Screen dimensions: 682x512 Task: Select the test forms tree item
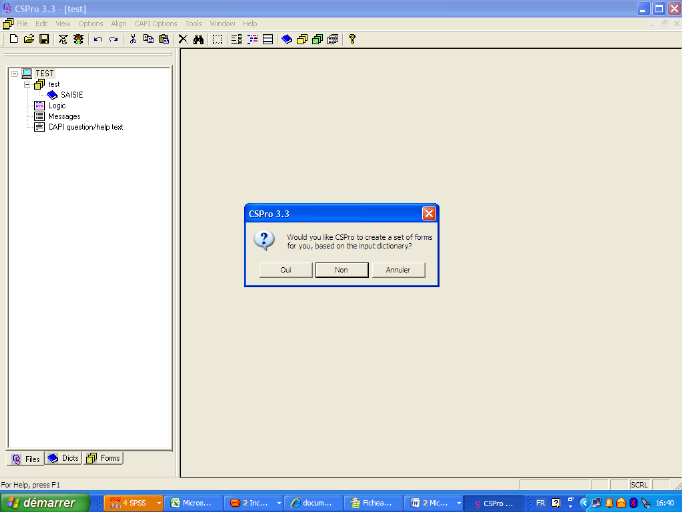(54, 84)
